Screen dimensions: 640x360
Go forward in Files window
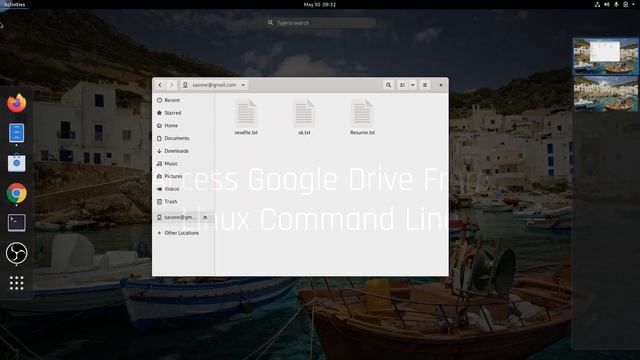[171, 85]
